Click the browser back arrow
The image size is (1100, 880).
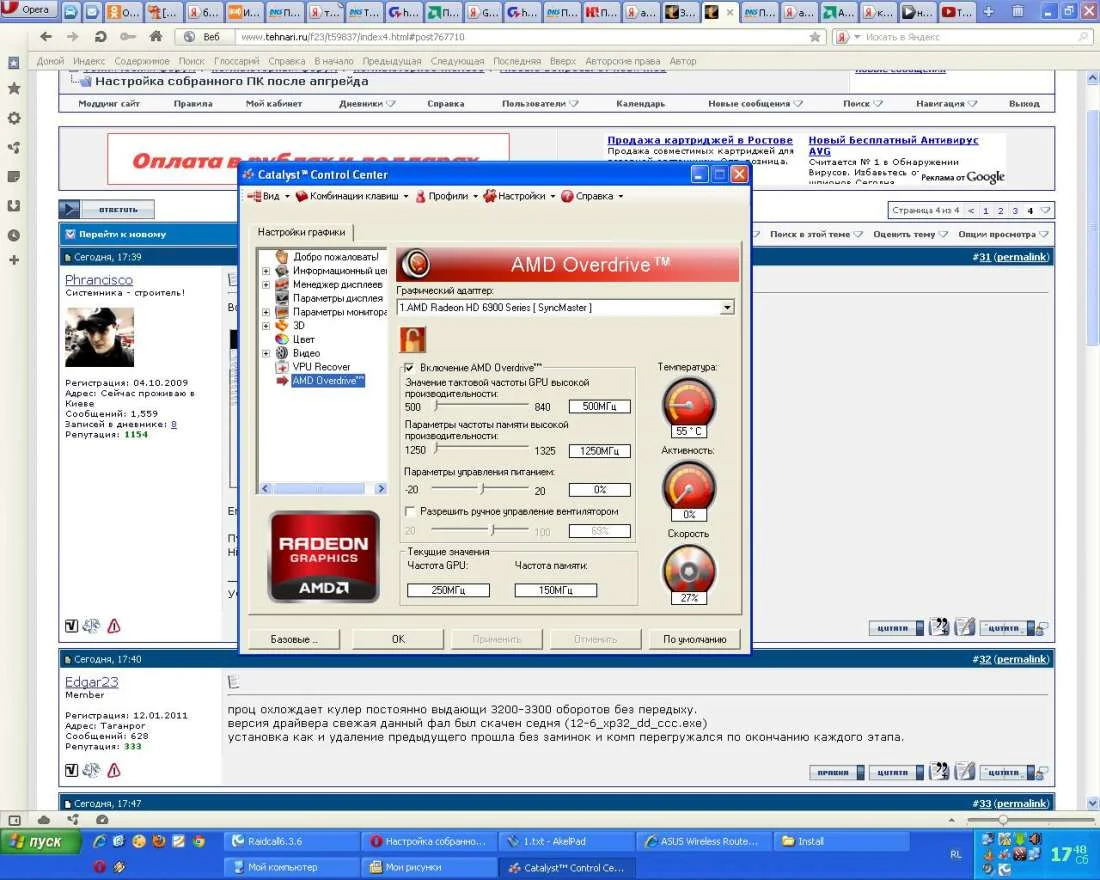coord(46,36)
